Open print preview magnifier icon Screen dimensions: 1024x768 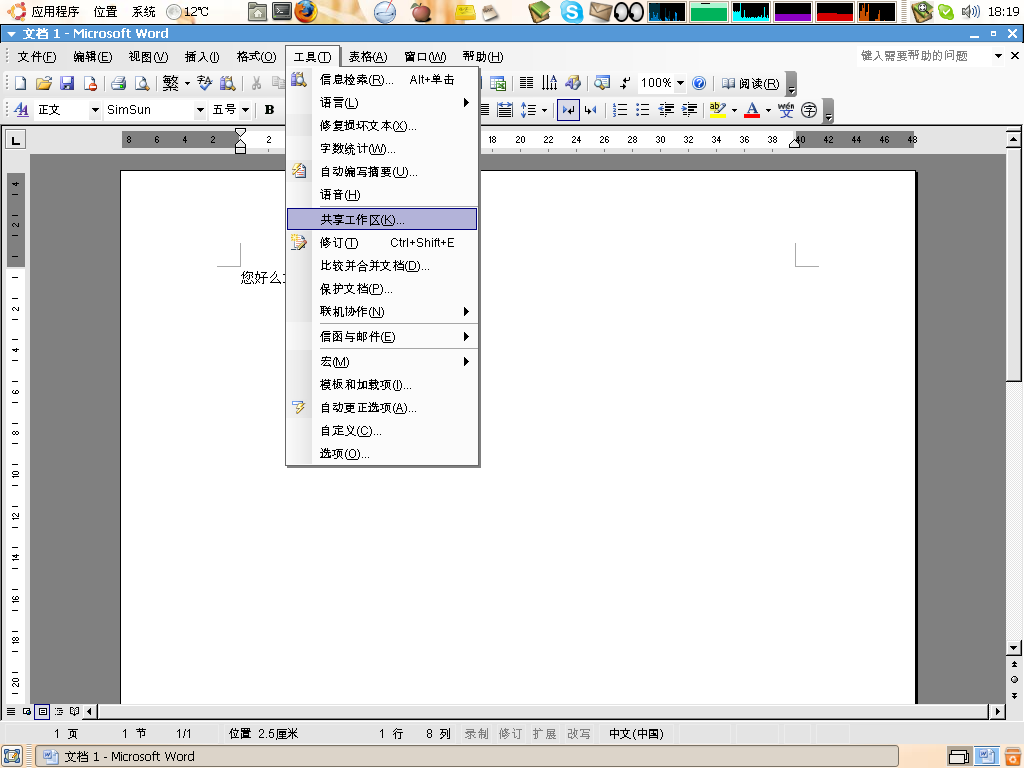click(141, 83)
